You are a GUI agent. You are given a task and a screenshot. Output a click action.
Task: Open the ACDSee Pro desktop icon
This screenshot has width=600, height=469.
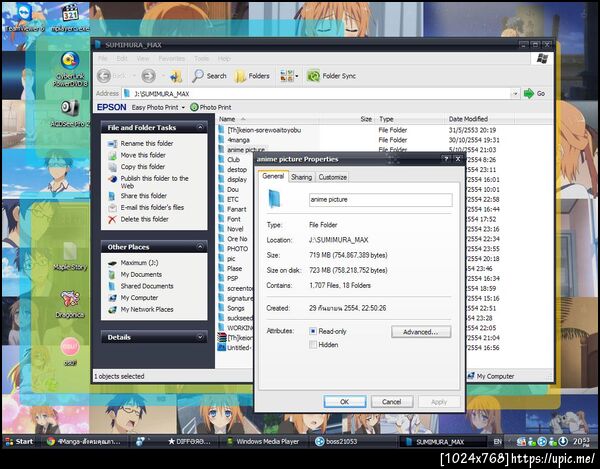70,113
